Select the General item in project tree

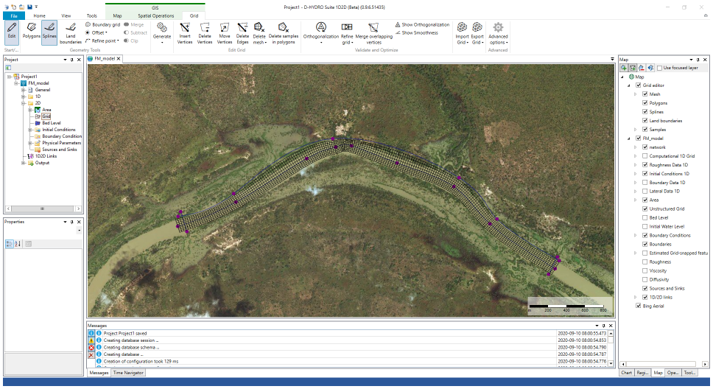(x=42, y=90)
